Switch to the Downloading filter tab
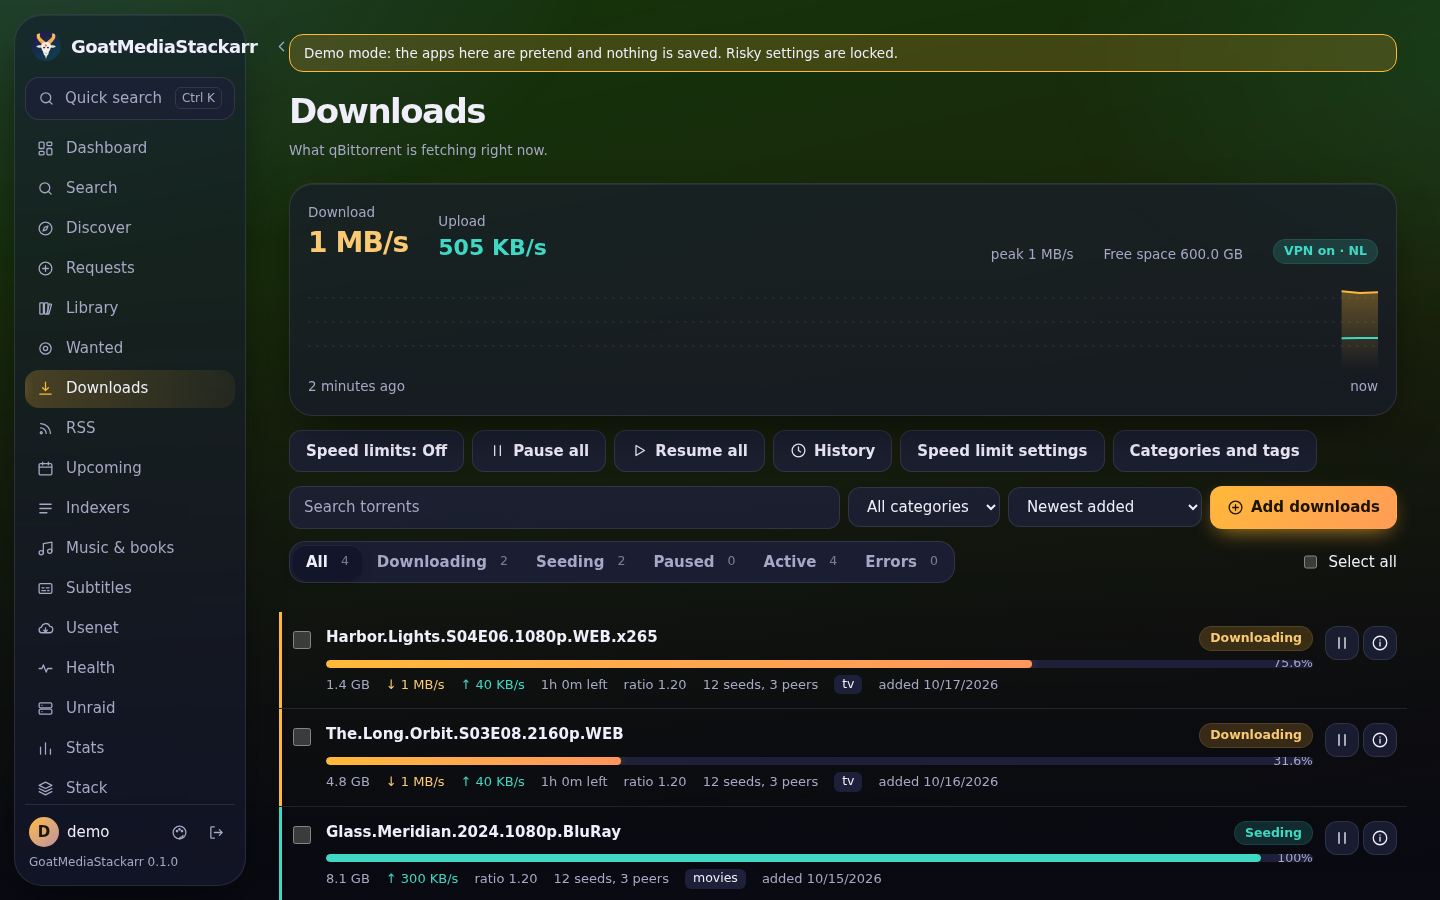Image resolution: width=1440 pixels, height=900 pixels. pyautogui.click(x=442, y=562)
